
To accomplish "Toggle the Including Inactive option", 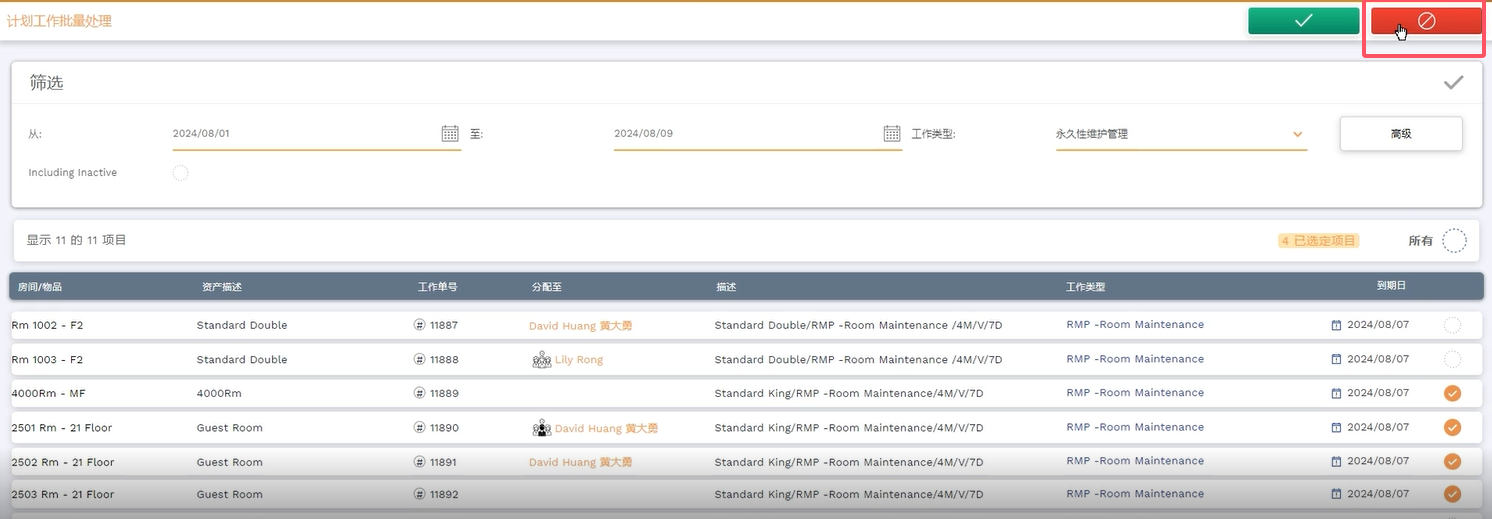I will coord(180,173).
